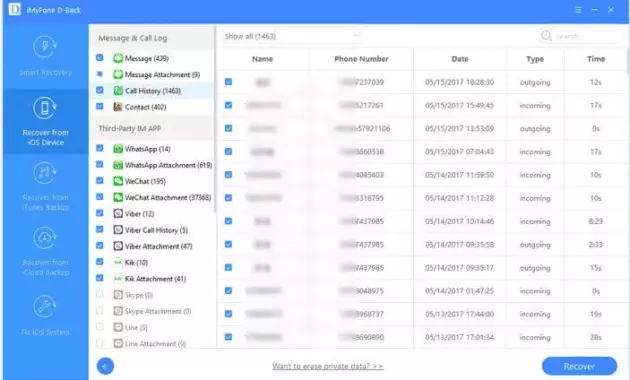Open Smart Recovery mode icon
The width and height of the screenshot is (630, 380).
click(x=45, y=47)
